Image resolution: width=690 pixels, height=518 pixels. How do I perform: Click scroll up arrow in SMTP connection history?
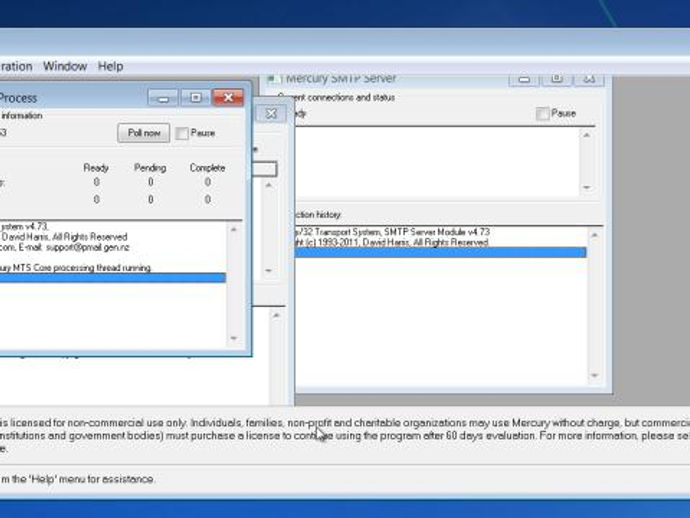(x=595, y=235)
